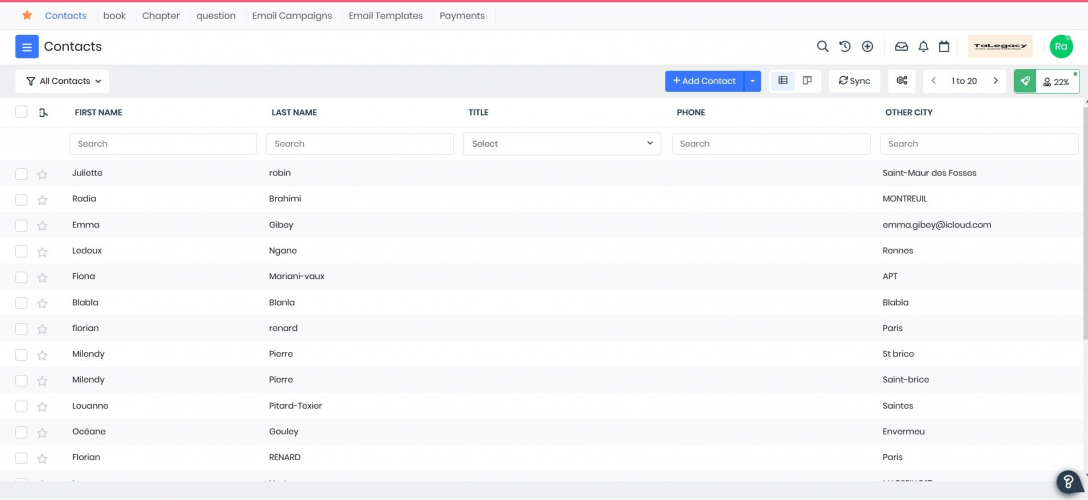
Task: Click the Saint-Maur des Fosses city cell
Action: [929, 173]
